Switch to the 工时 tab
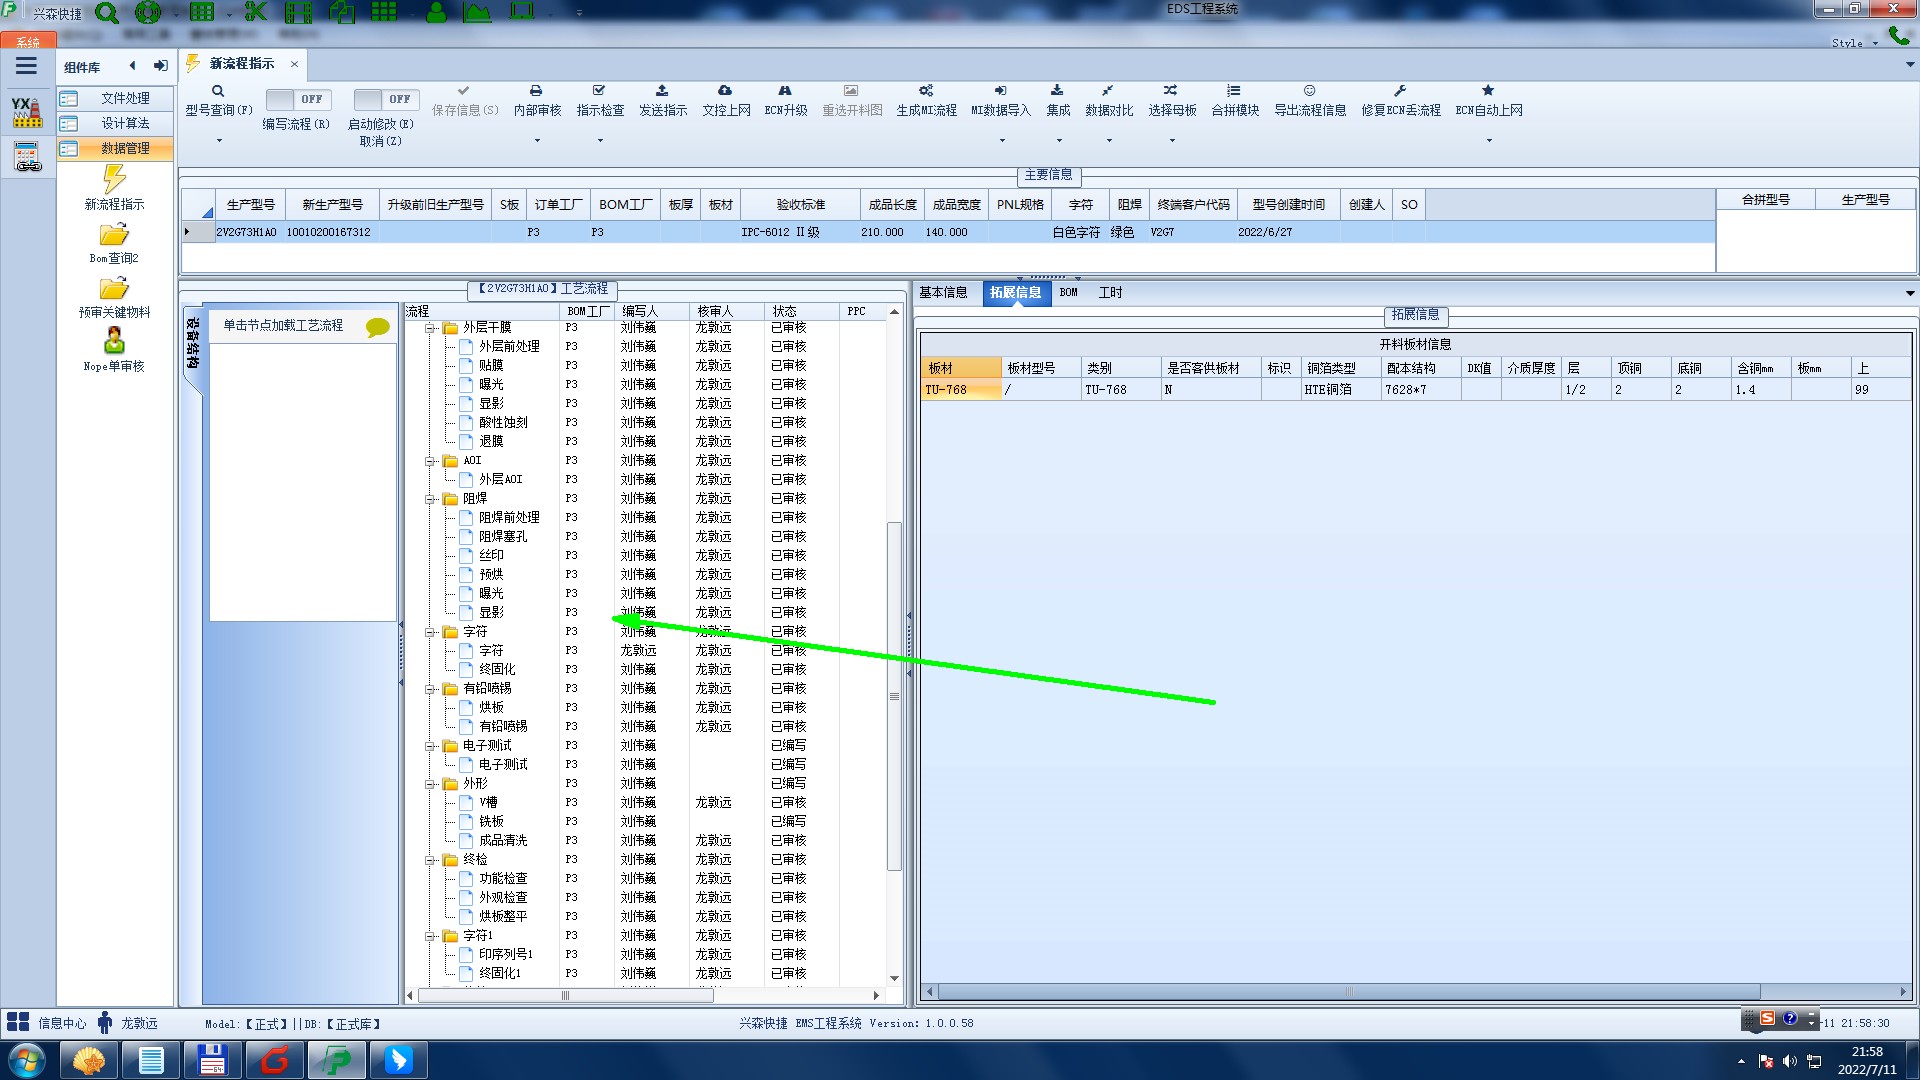This screenshot has height=1080, width=1920. click(x=1110, y=293)
